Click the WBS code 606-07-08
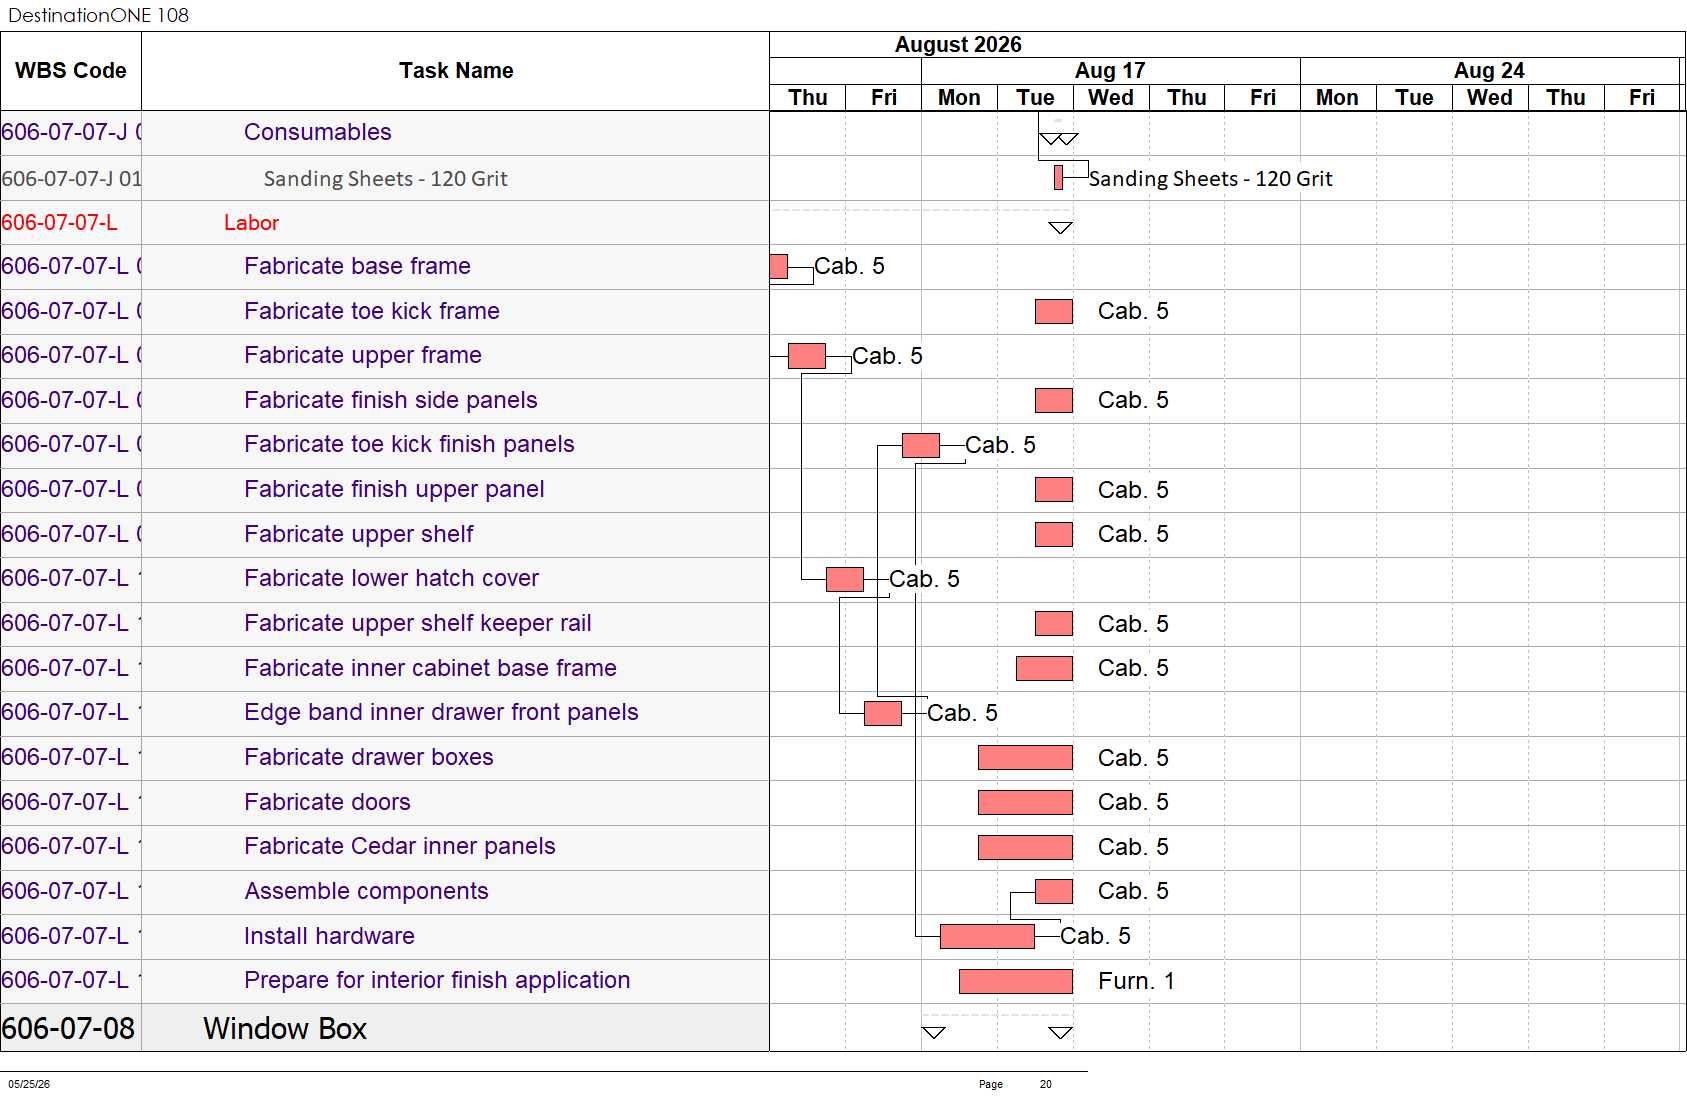The height and width of the screenshot is (1097, 1687). [x=68, y=1029]
